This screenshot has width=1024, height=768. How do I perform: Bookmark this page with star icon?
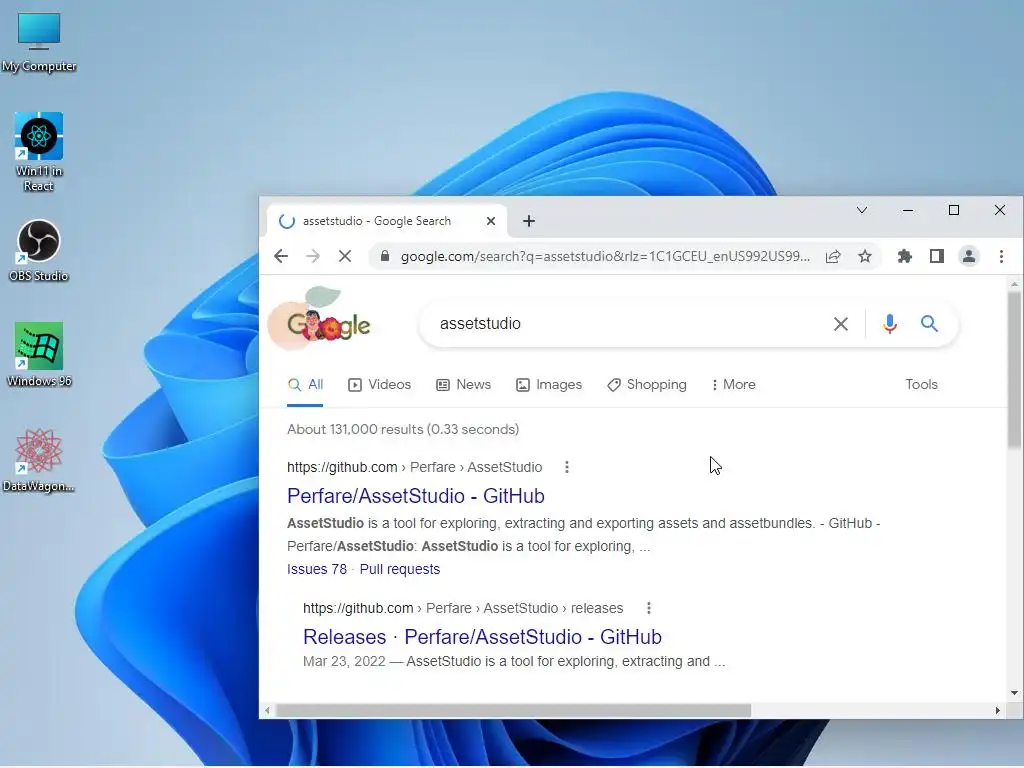(x=865, y=256)
